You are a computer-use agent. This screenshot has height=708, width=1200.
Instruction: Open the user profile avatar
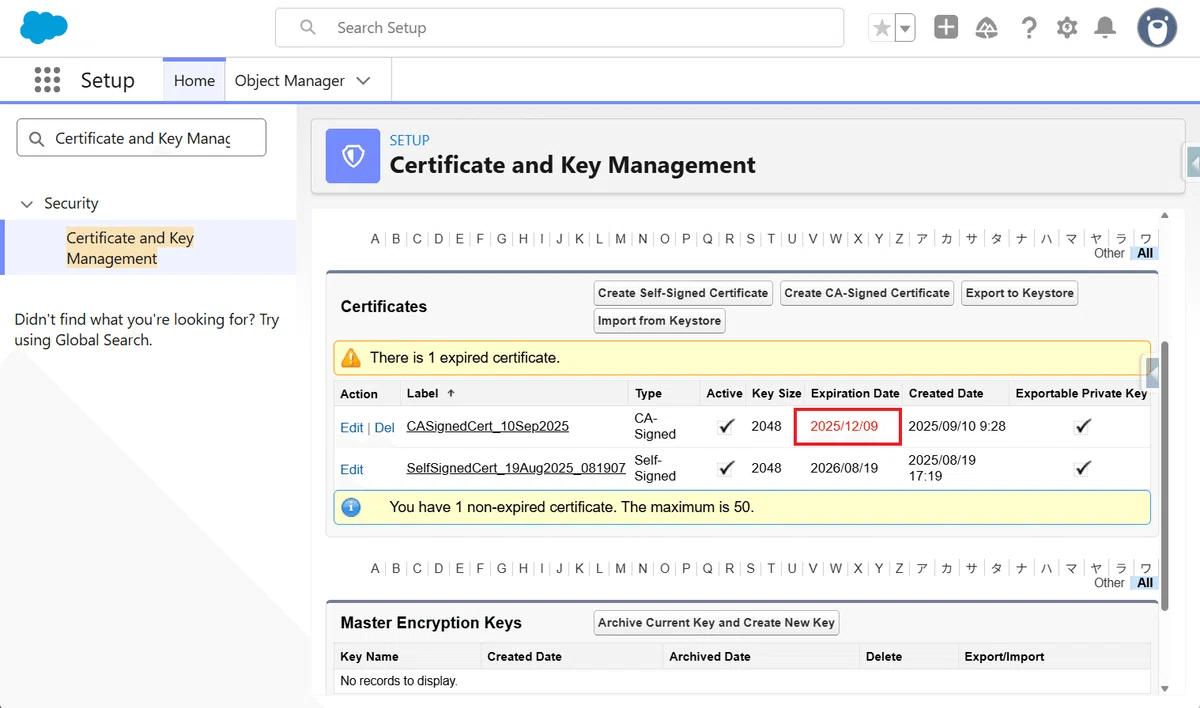1157,28
